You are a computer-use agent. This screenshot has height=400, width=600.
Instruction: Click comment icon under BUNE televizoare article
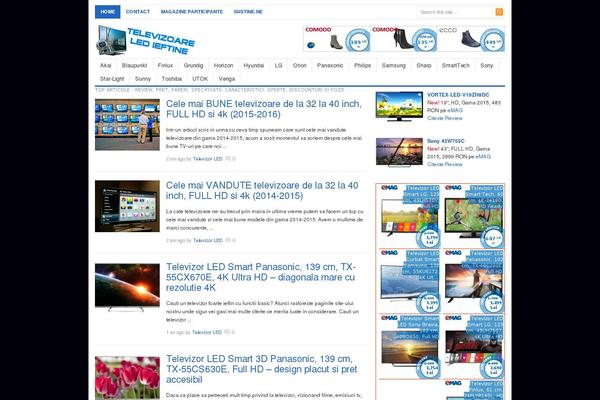click(228, 158)
